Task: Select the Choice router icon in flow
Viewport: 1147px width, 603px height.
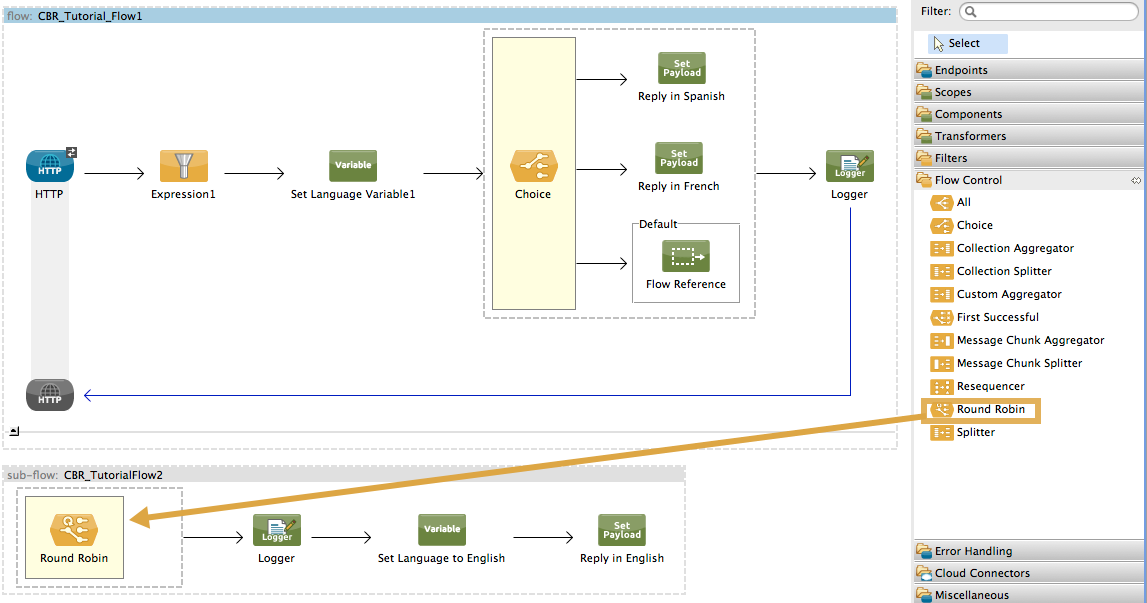Action: [533, 166]
